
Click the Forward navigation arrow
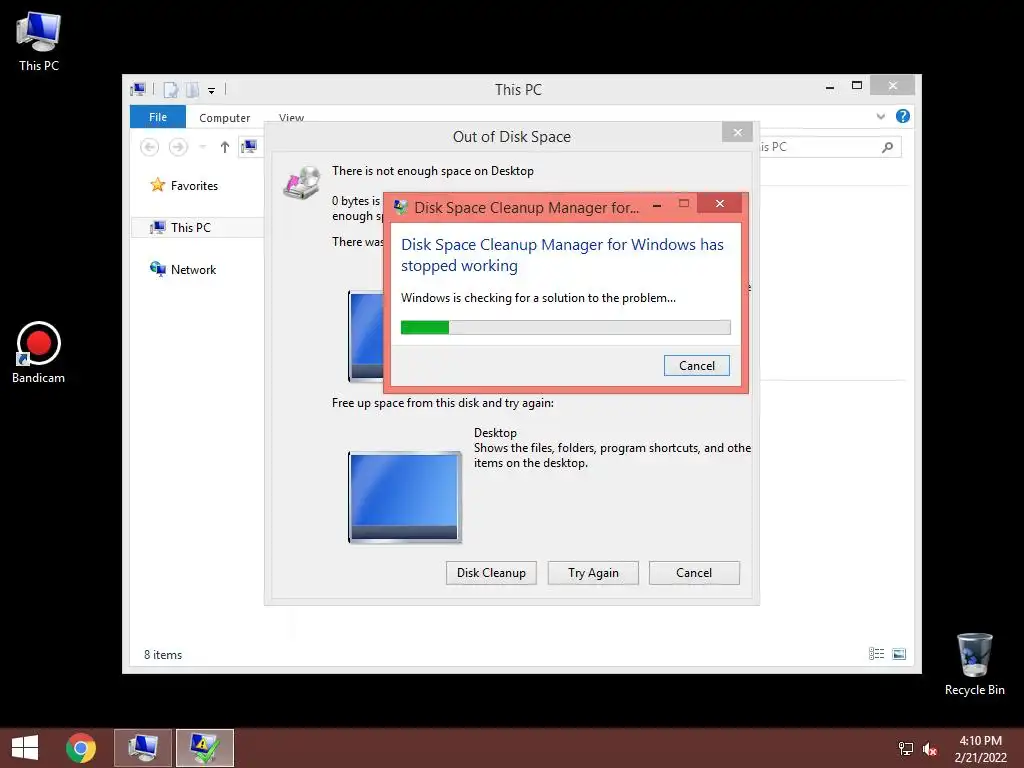(x=178, y=147)
